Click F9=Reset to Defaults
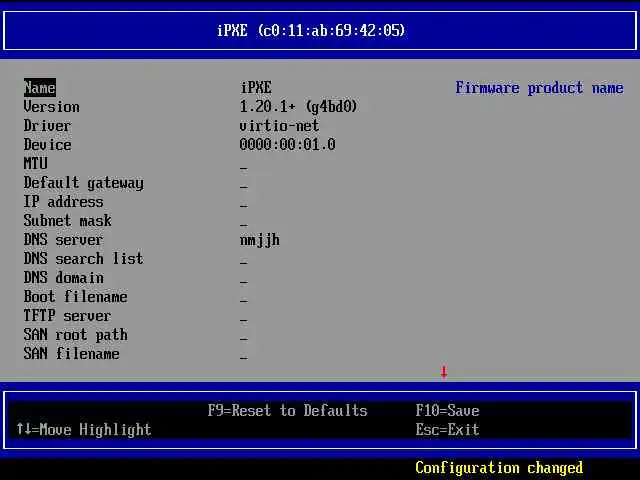The image size is (640, 480). coord(287,411)
